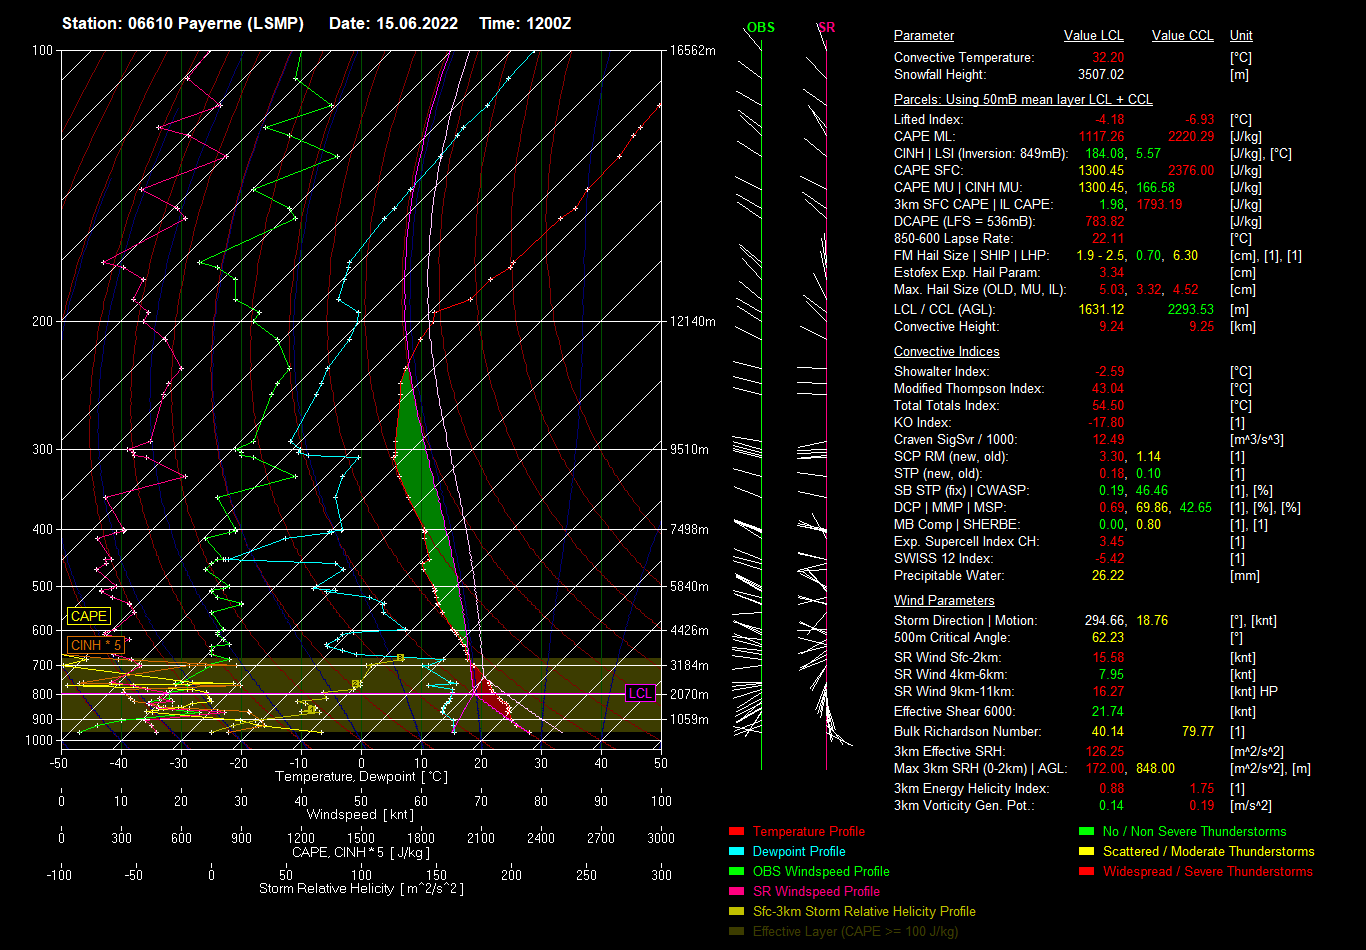This screenshot has width=1366, height=950.
Task: Click the Parcels 50mB mean layer heading
Action: pyautogui.click(x=1022, y=100)
